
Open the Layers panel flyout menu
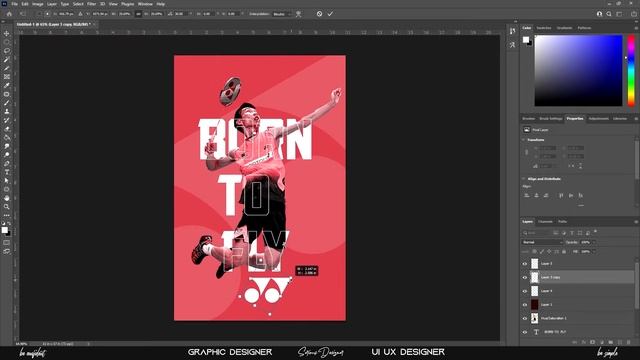click(x=636, y=222)
